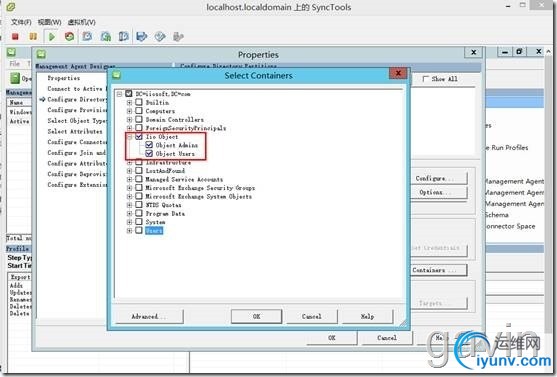Uncheck the Object Admins checkbox
Image resolution: width=557 pixels, height=377 pixels.
(x=149, y=145)
